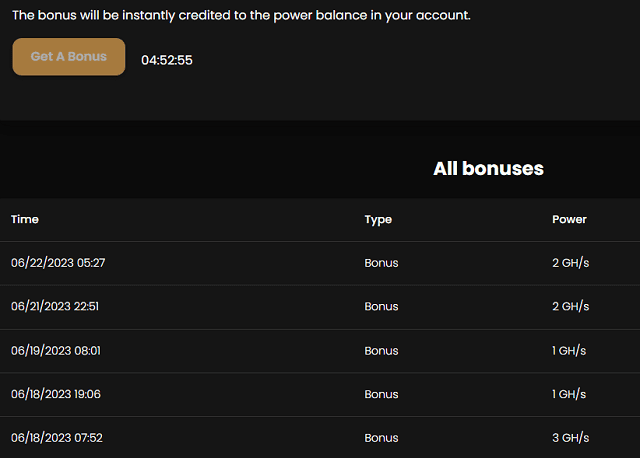
Task: Open the 06/21/2023 22:51 bonus row
Action: click(x=320, y=307)
